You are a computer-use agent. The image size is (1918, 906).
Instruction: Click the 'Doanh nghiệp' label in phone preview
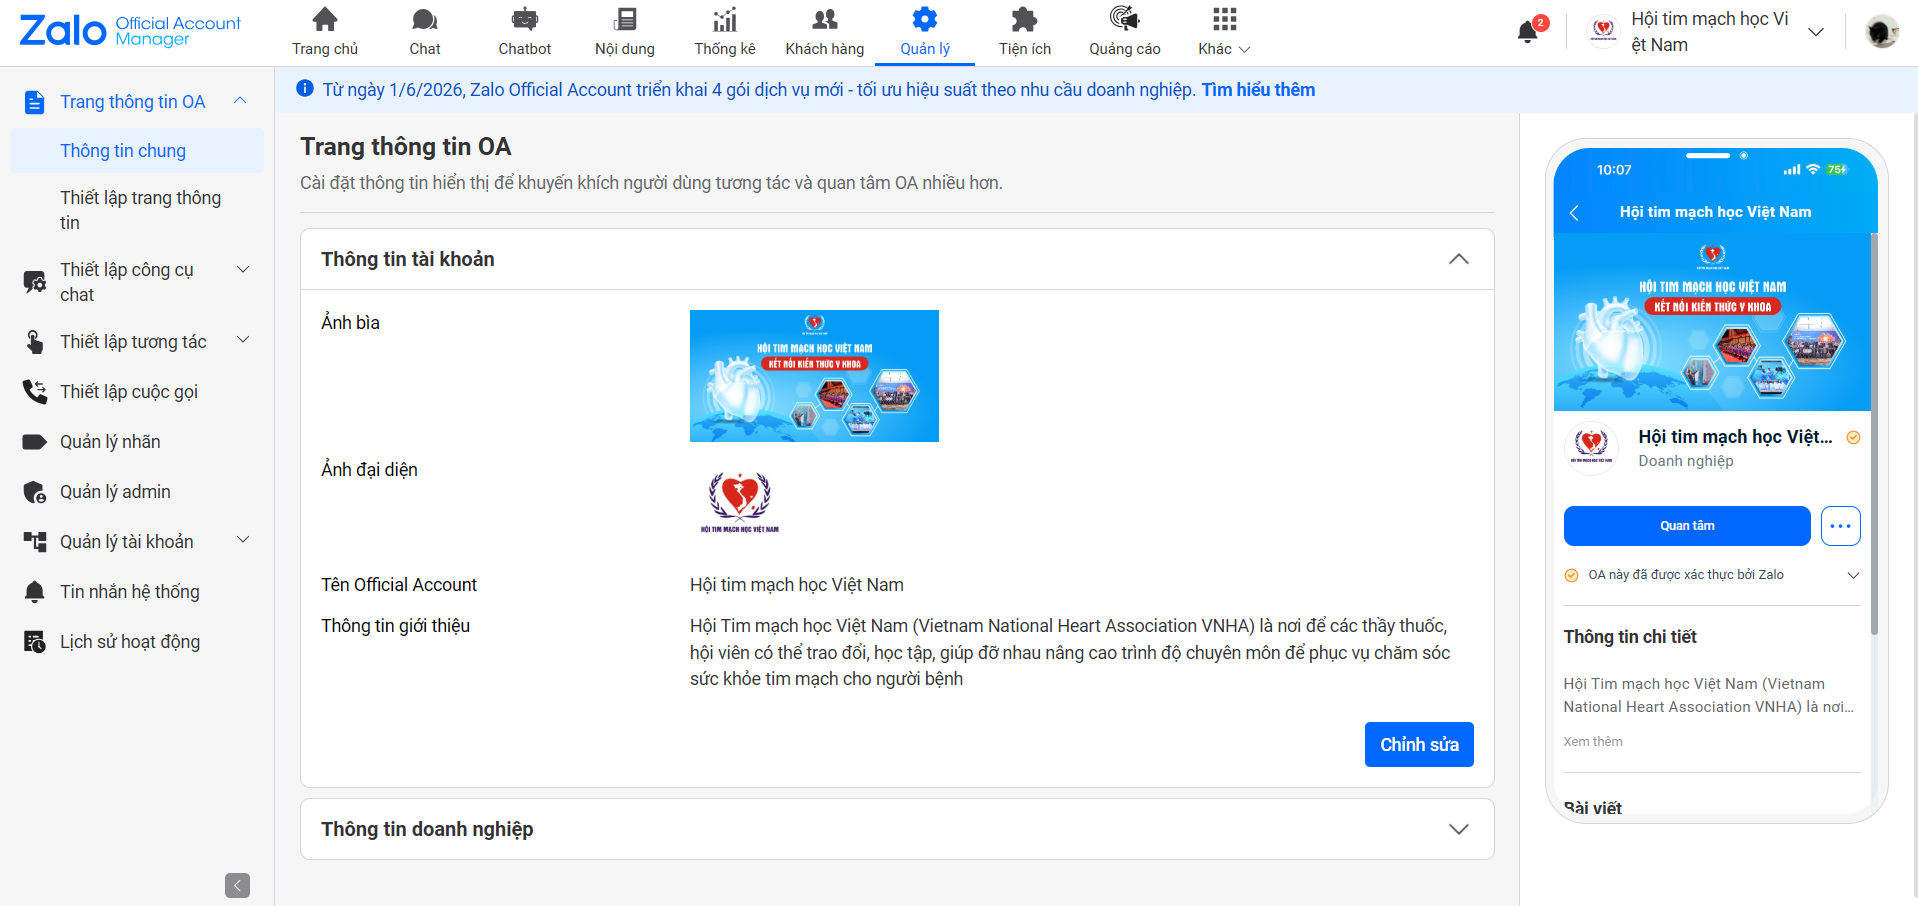click(x=1686, y=461)
